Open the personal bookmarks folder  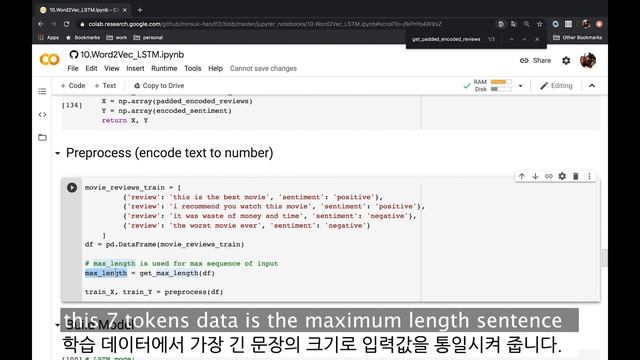pyautogui.click(x=148, y=38)
